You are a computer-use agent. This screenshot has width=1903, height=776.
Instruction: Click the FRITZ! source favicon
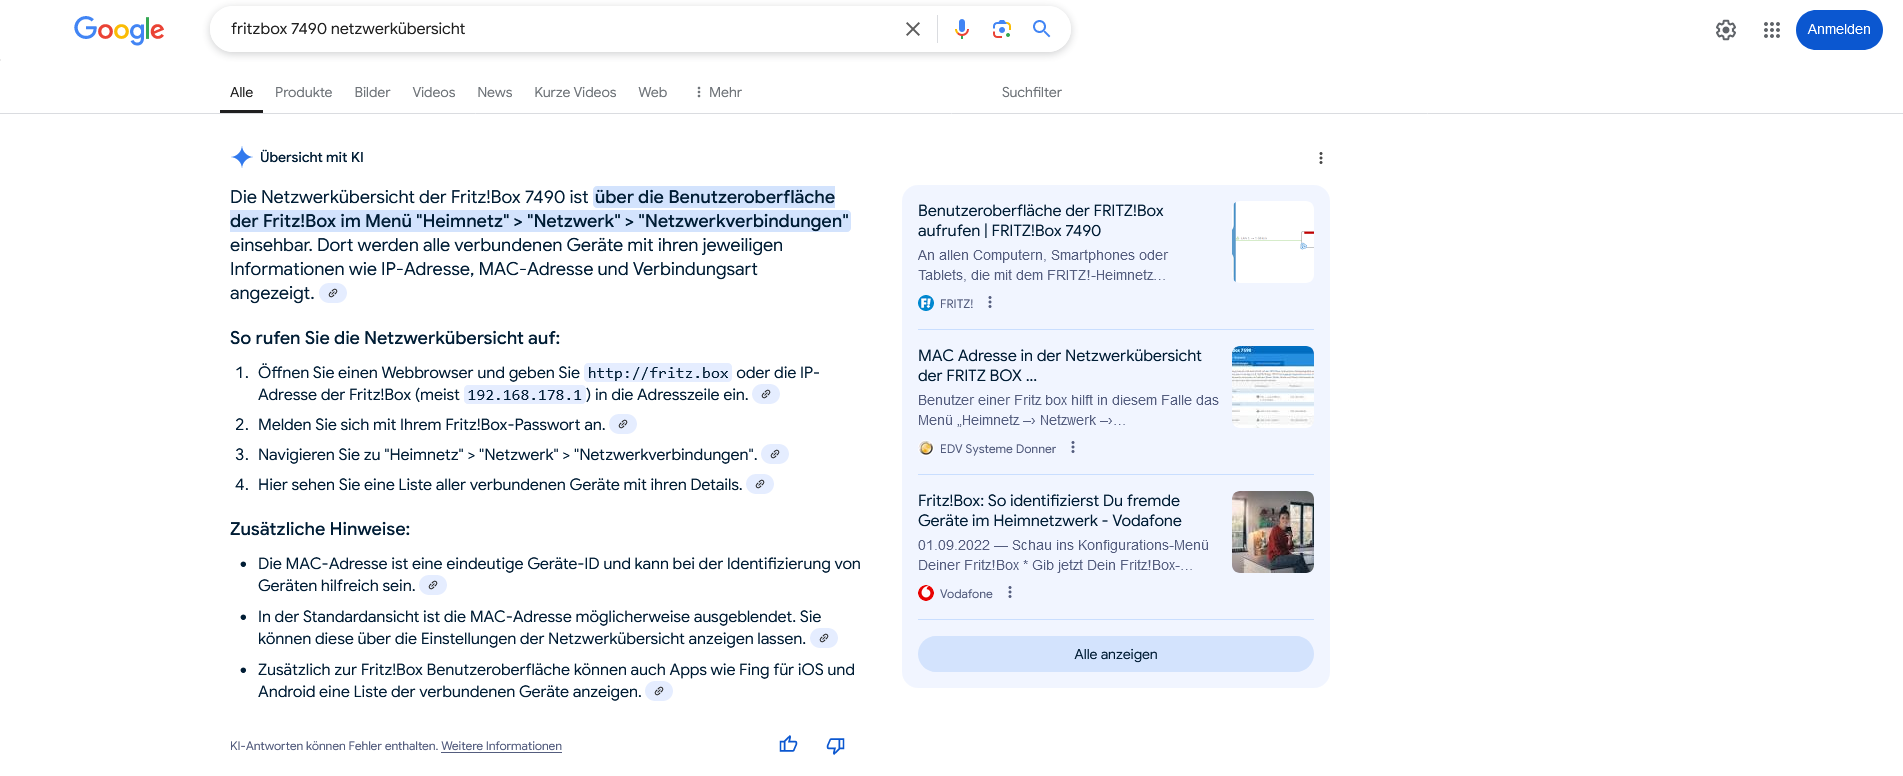pos(926,303)
